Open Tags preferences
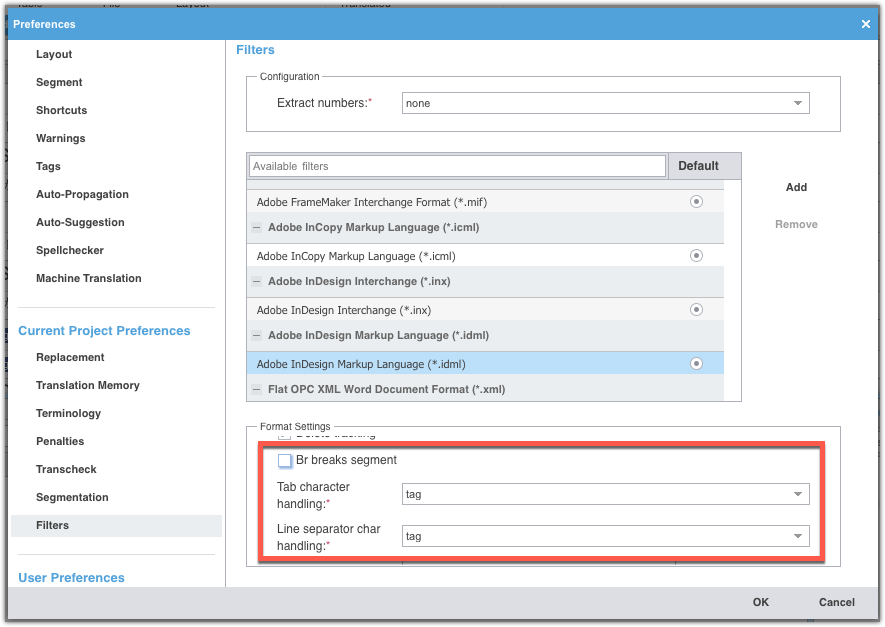The height and width of the screenshot is (627, 885). coord(48,166)
